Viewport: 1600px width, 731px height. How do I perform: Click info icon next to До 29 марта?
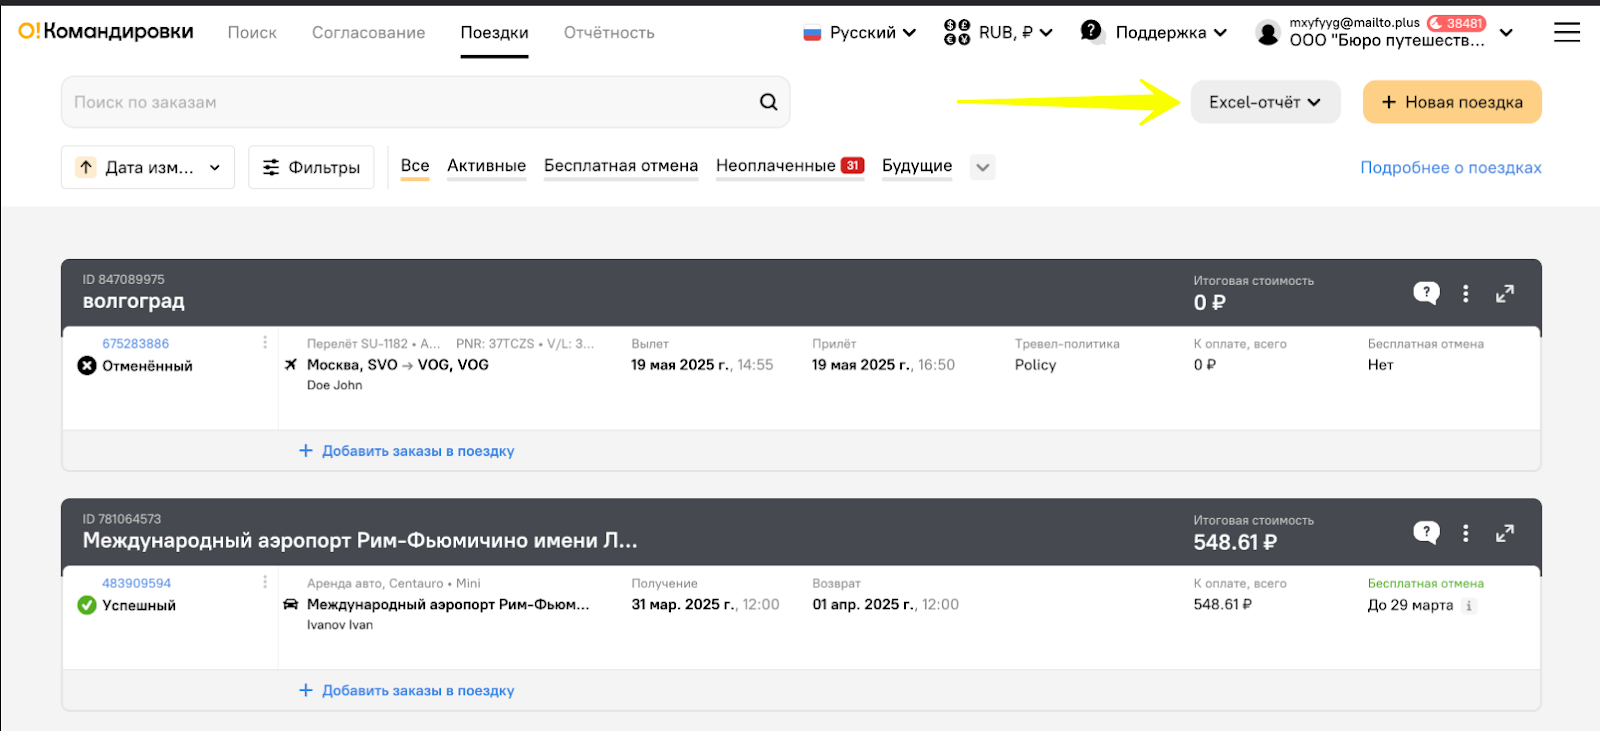pyautogui.click(x=1469, y=605)
